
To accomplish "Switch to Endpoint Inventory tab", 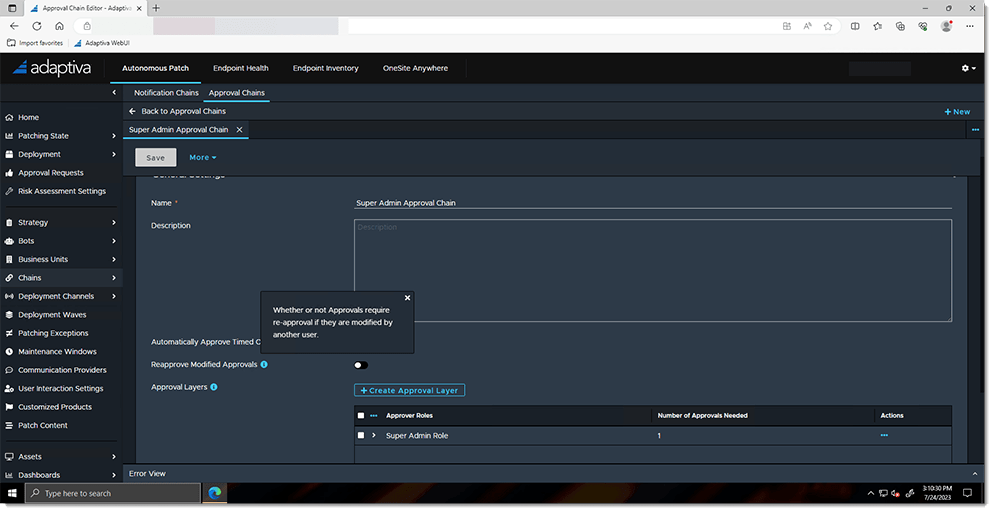I will [x=325, y=68].
